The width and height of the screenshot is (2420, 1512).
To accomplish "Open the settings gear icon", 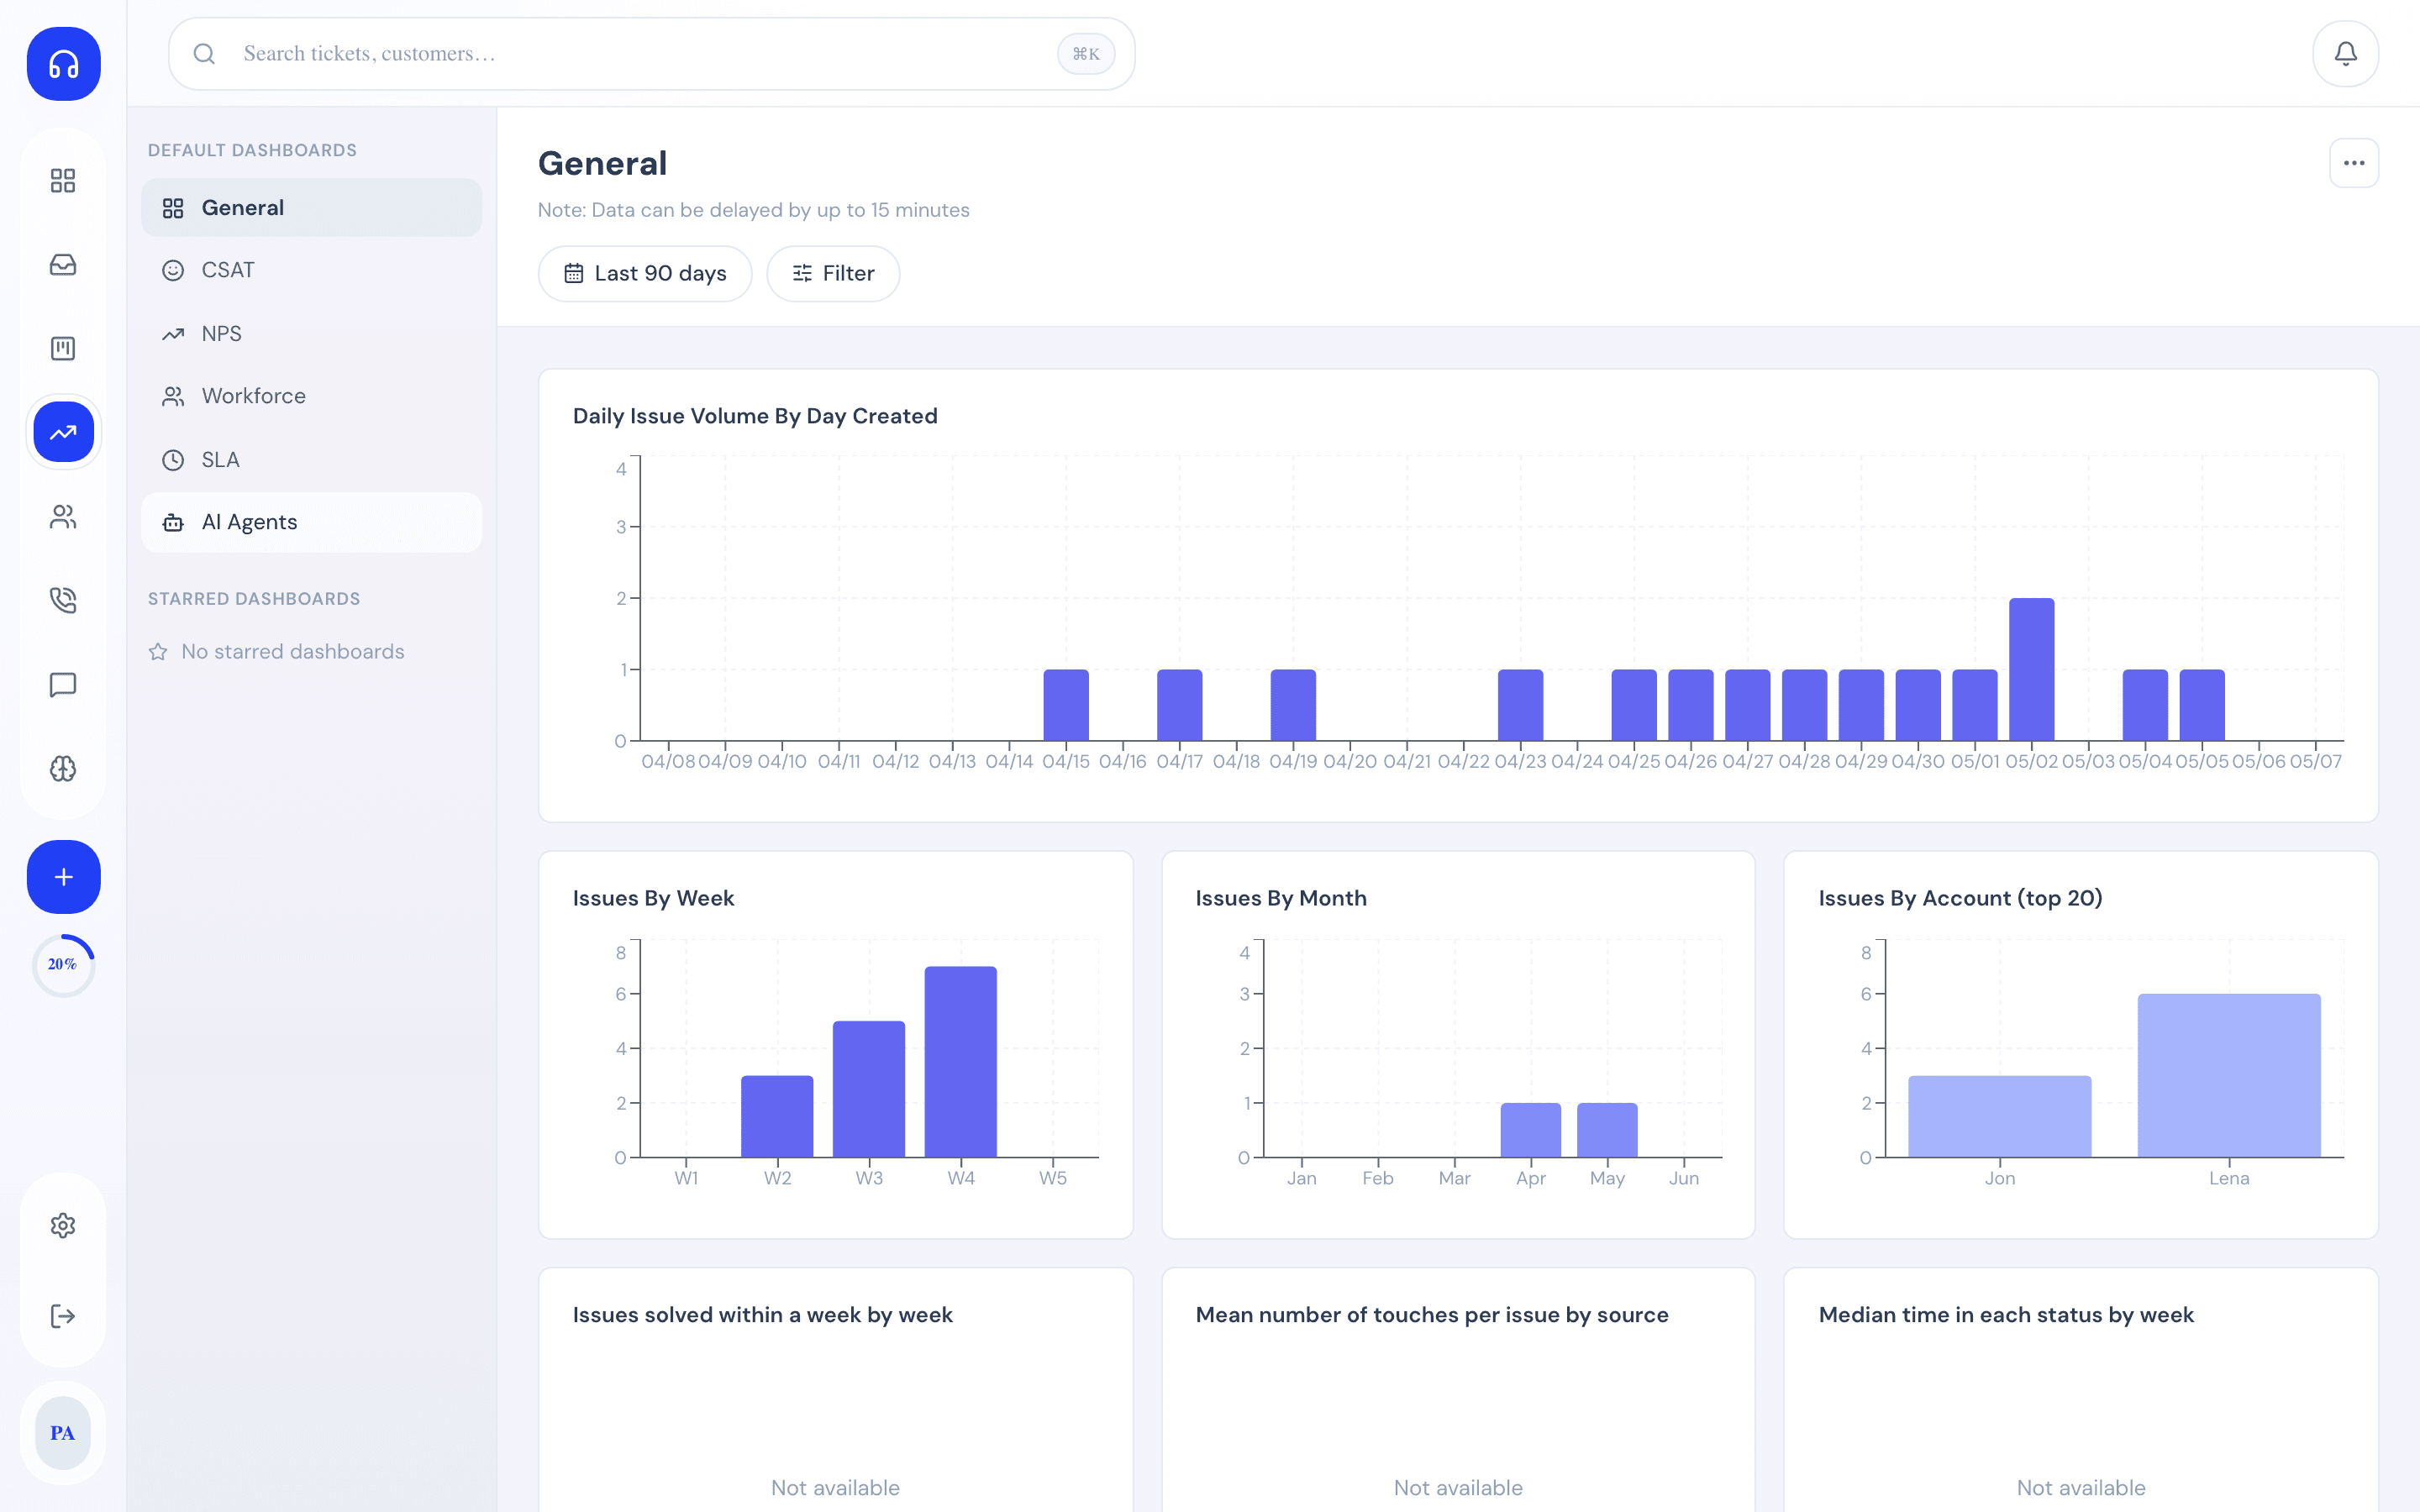I will [63, 1225].
